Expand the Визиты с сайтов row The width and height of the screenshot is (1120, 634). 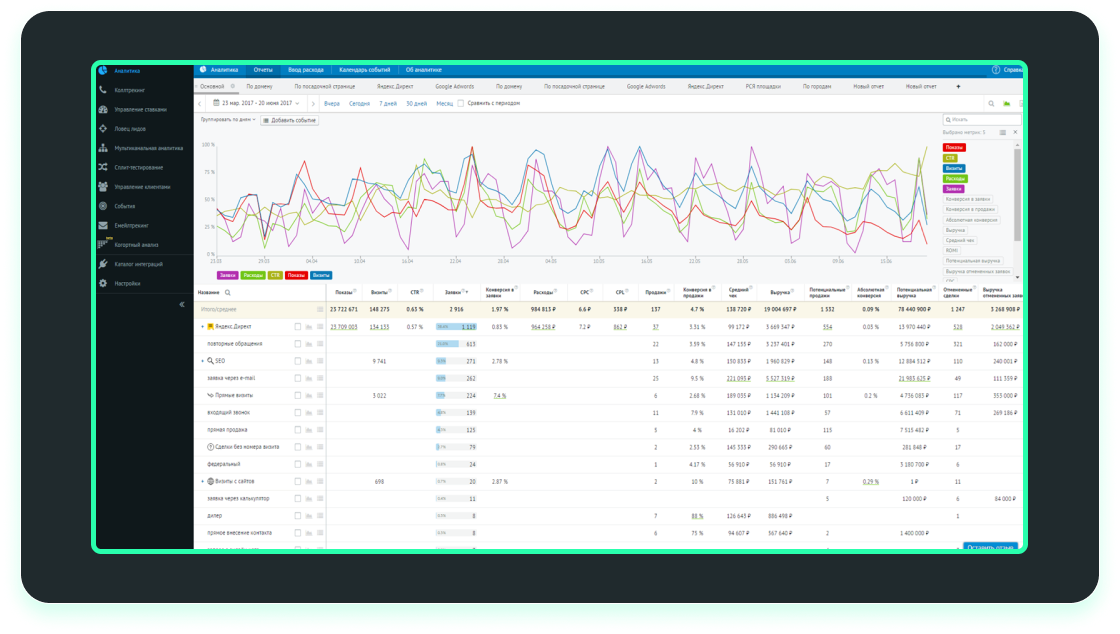(x=202, y=481)
